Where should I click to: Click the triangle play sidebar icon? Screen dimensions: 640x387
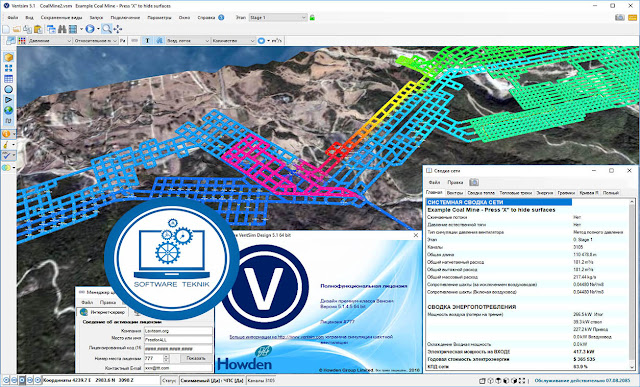[8, 100]
